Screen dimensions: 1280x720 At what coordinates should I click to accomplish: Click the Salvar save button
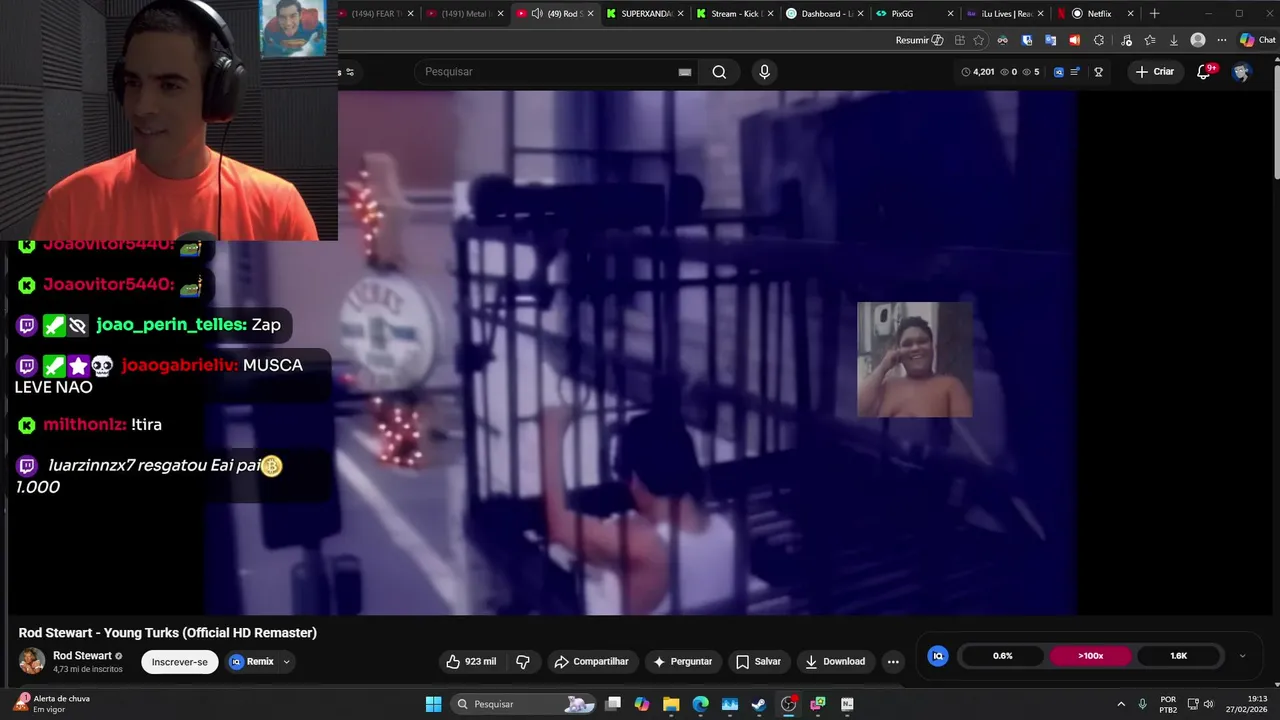pyautogui.click(x=758, y=661)
